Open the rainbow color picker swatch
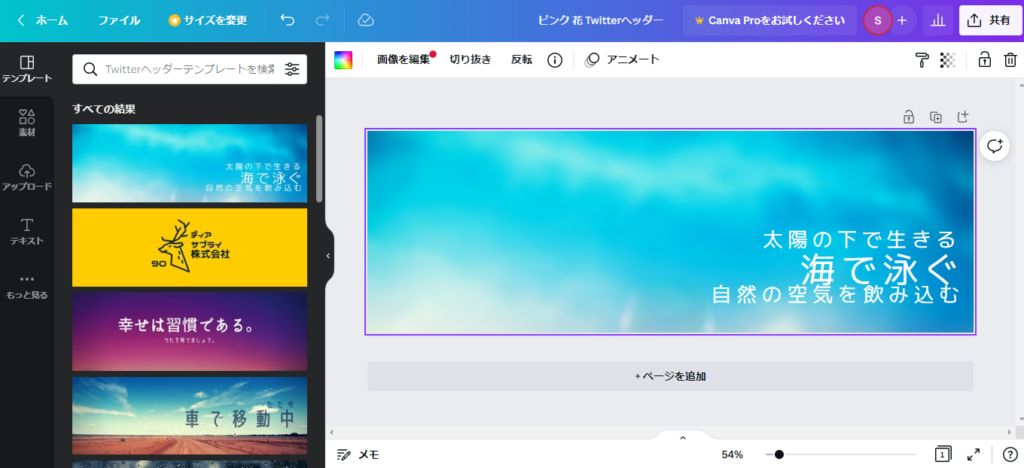This screenshot has width=1024, height=468. (343, 60)
